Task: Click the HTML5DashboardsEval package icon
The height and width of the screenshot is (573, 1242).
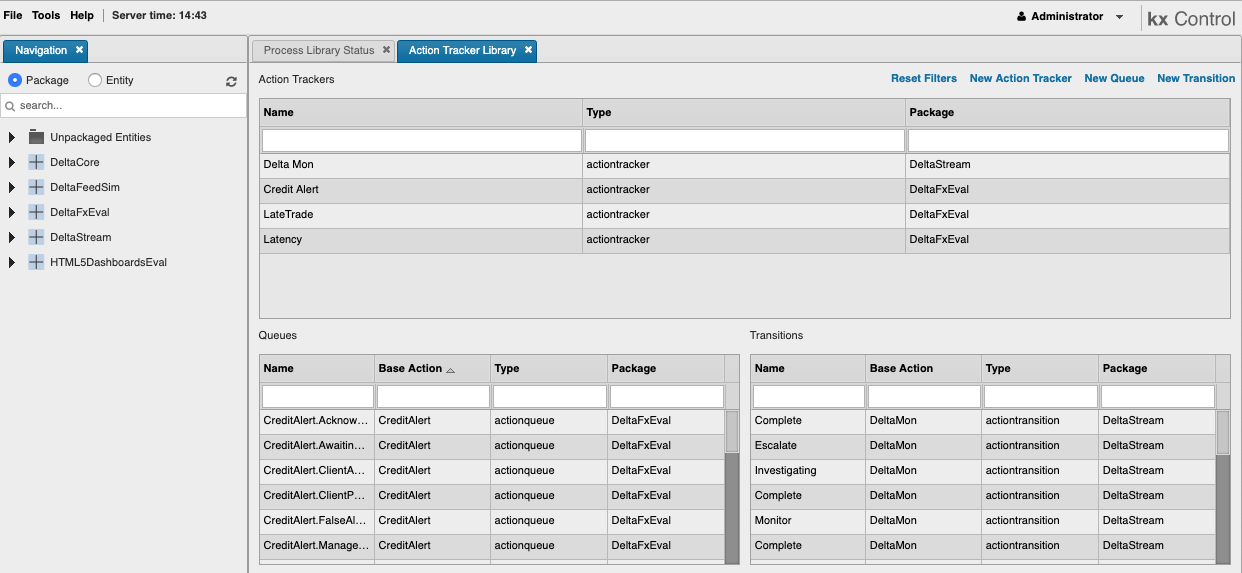Action: (x=36, y=262)
